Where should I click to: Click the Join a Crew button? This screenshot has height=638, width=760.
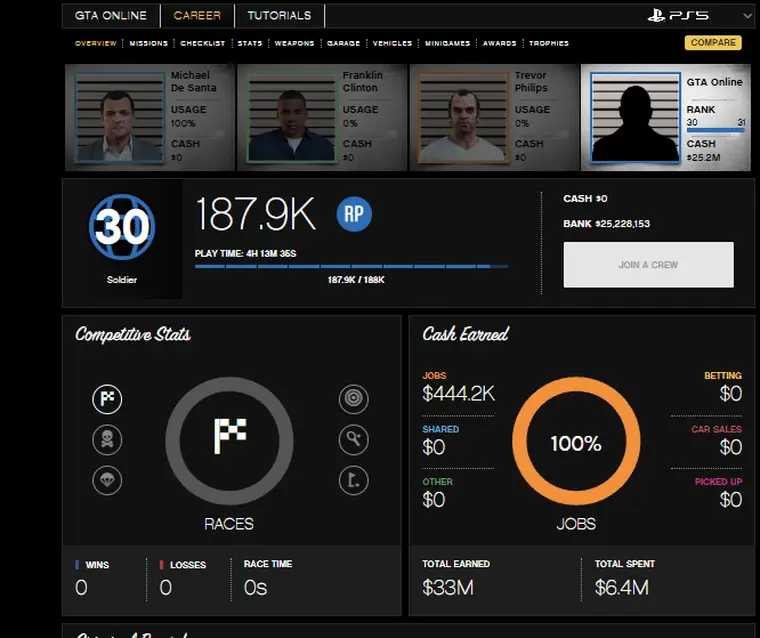pos(648,265)
